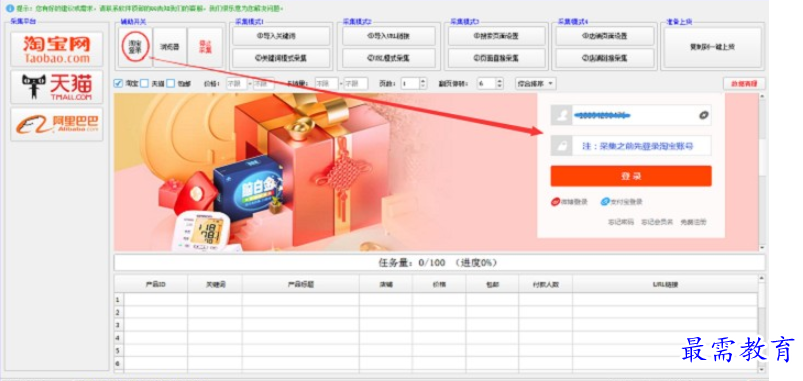Click ①导入URL链接 in mode 2
Image resolution: width=803 pixels, height=381 pixels.
point(389,36)
